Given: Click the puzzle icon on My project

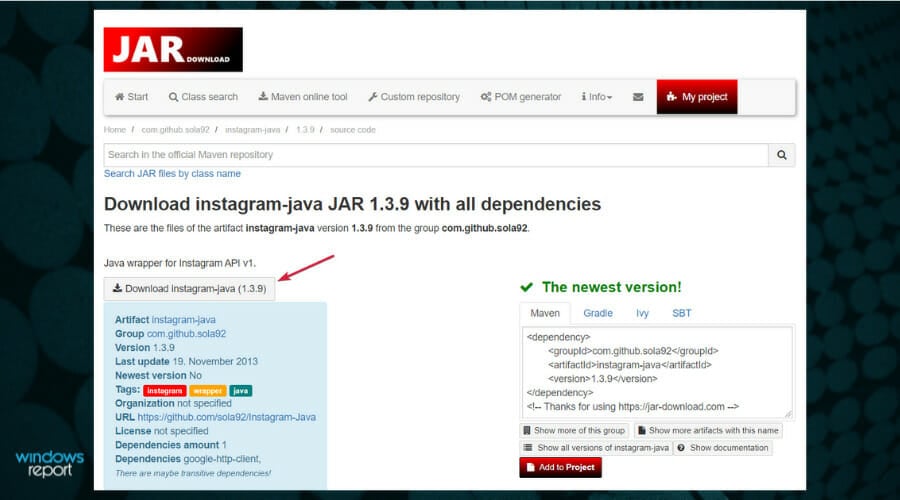Looking at the screenshot, I should pyautogui.click(x=672, y=97).
